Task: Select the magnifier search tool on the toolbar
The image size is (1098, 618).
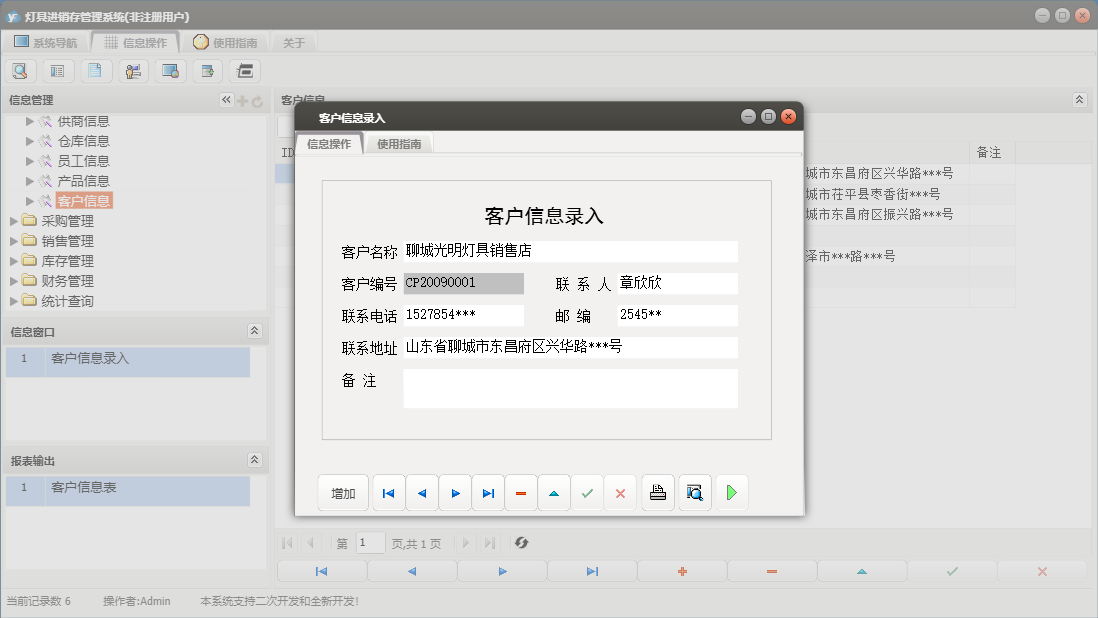Action: coord(20,70)
